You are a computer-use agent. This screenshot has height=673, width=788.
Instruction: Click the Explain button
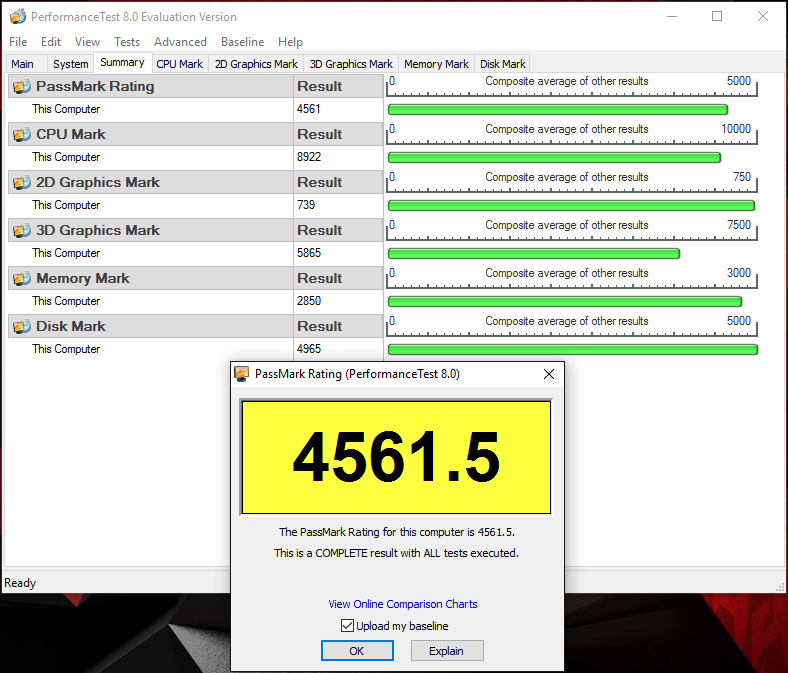(x=447, y=651)
